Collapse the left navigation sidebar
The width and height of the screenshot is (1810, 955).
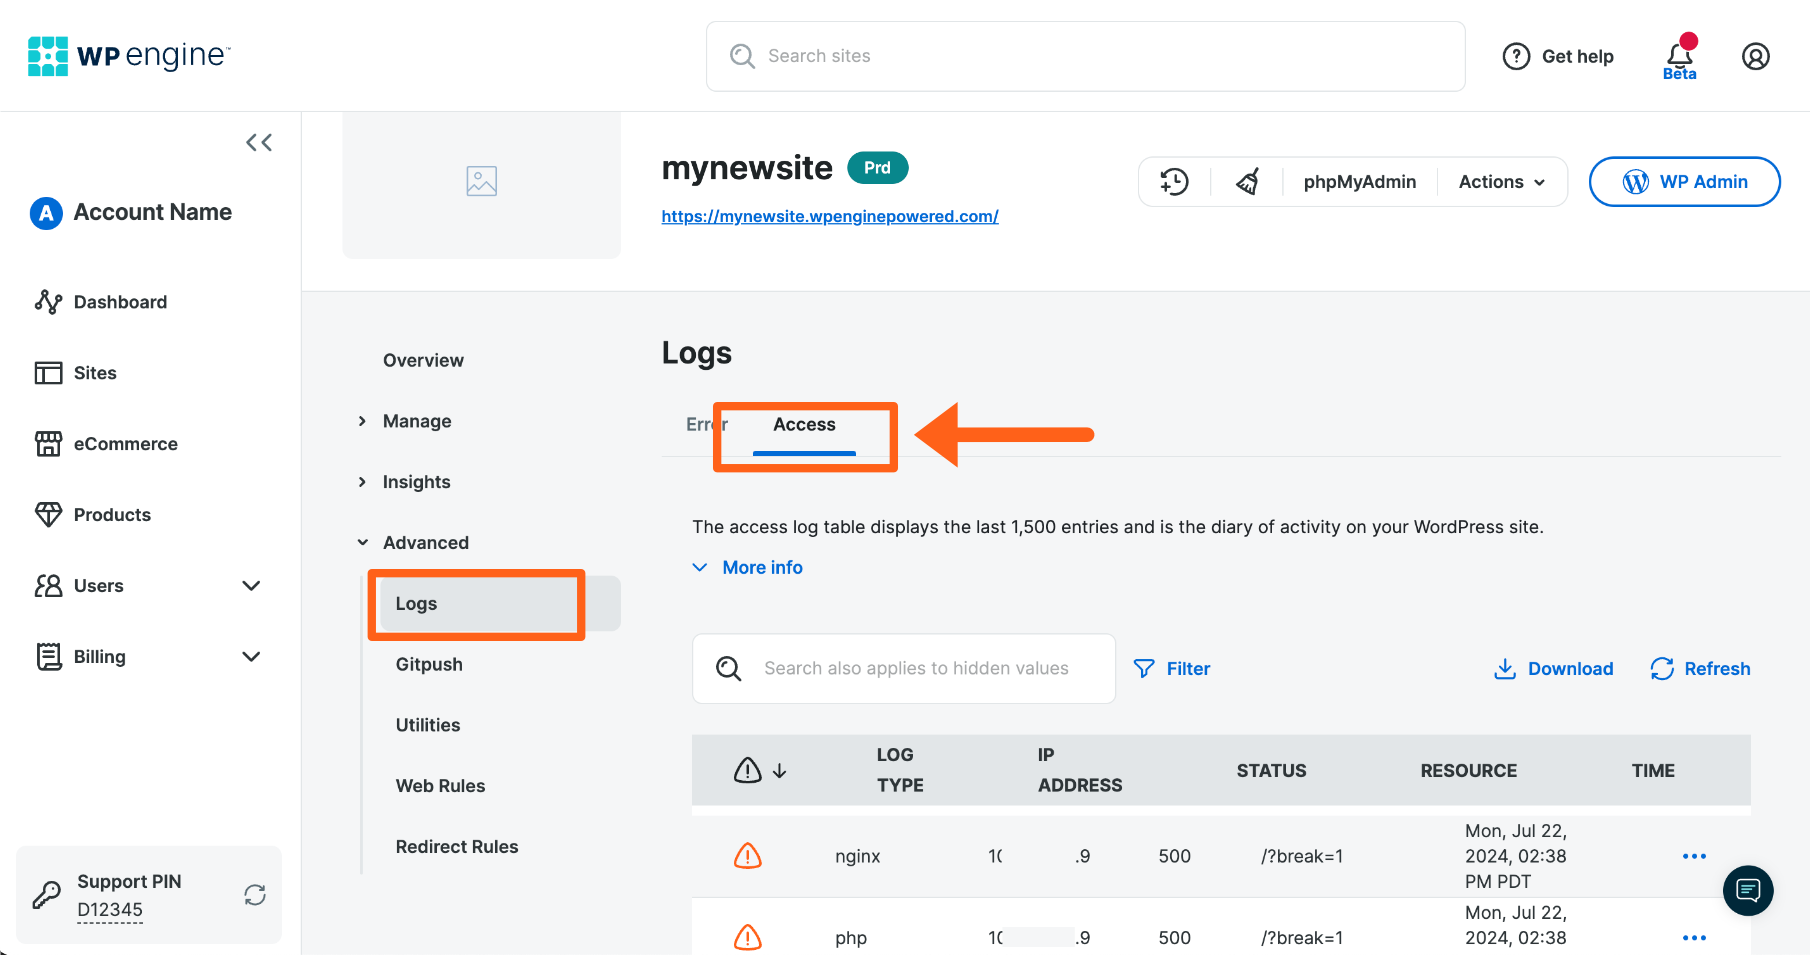(x=258, y=142)
